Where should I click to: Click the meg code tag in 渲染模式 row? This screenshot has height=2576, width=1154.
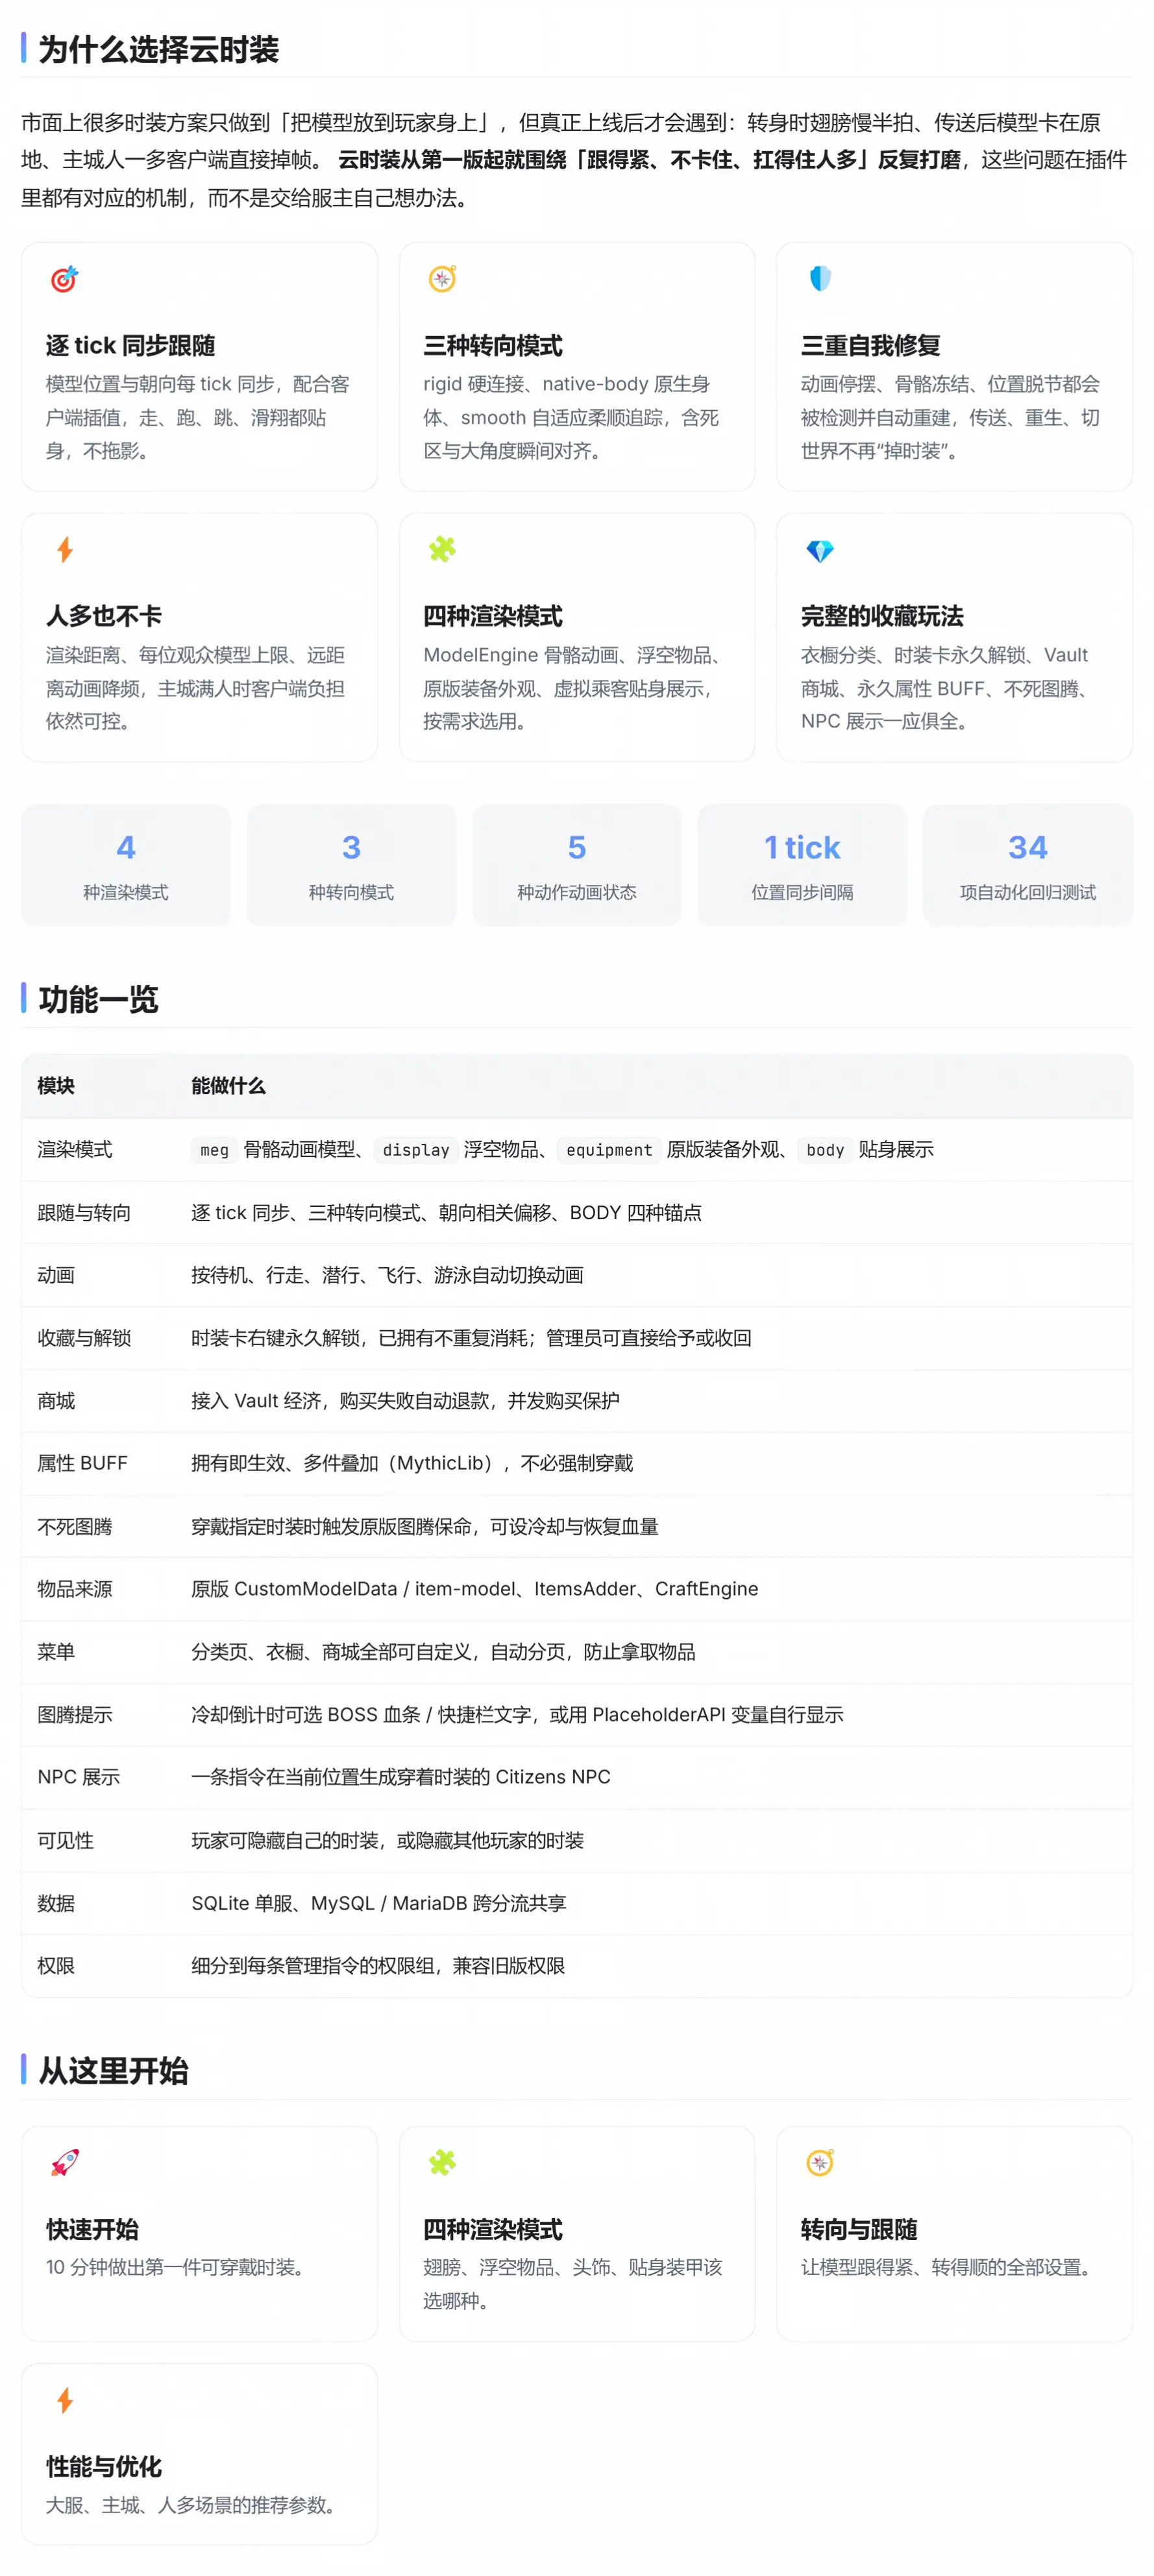click(x=214, y=1150)
